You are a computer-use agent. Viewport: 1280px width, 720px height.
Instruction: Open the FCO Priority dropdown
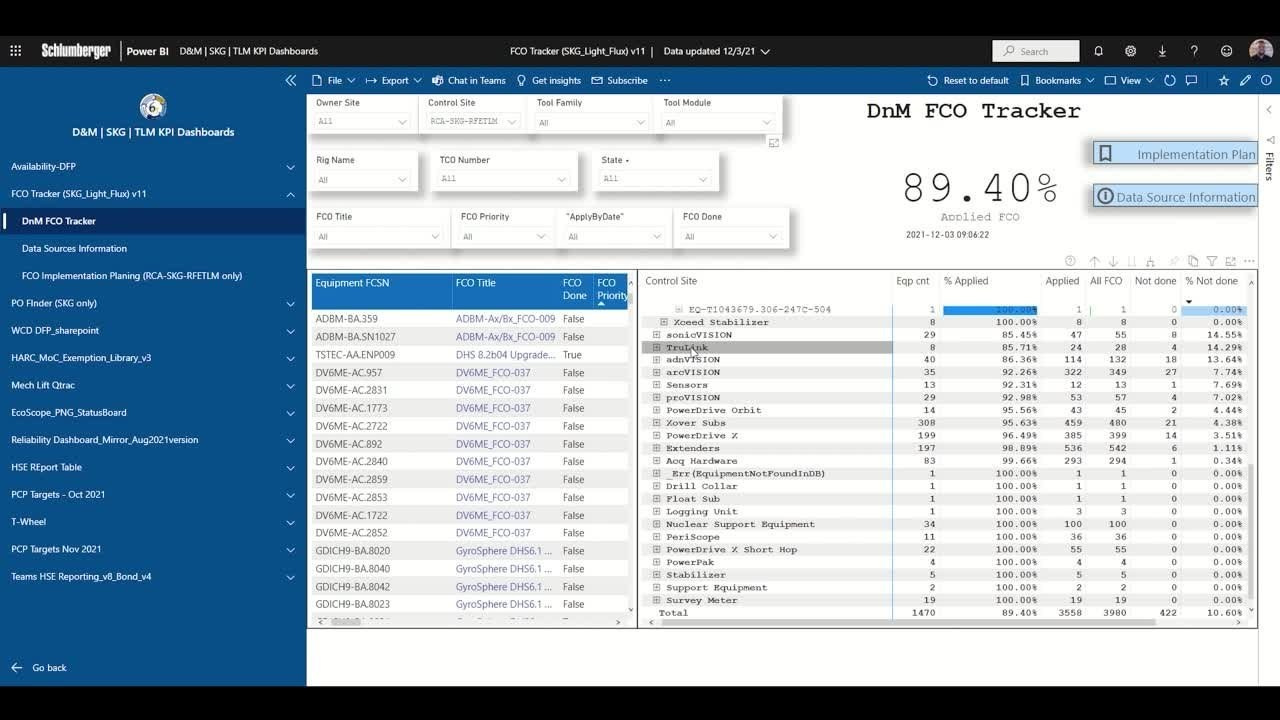pos(503,237)
